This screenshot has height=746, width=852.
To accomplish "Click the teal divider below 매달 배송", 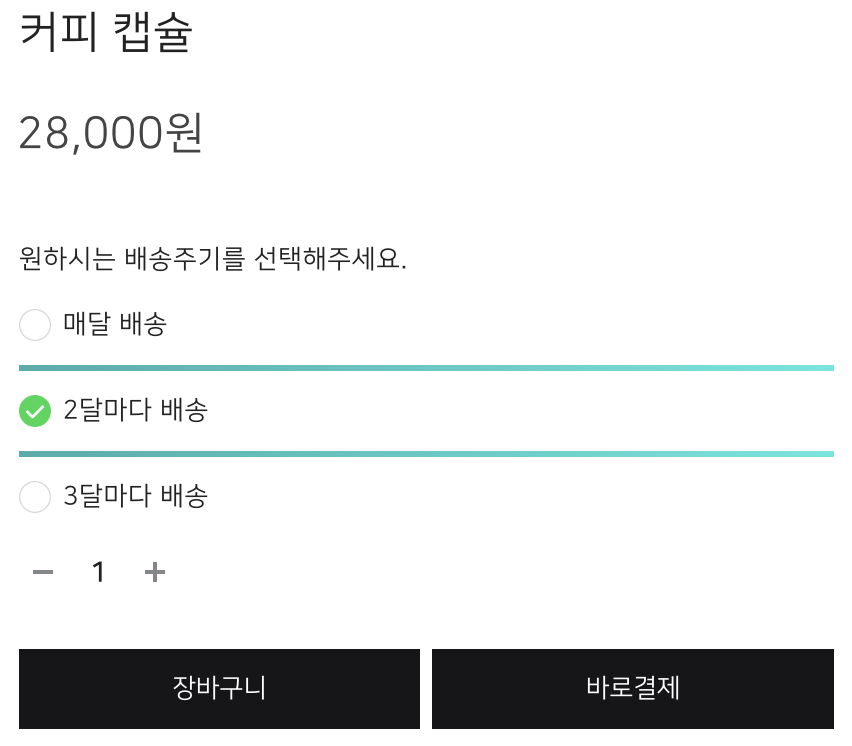I will [x=426, y=368].
